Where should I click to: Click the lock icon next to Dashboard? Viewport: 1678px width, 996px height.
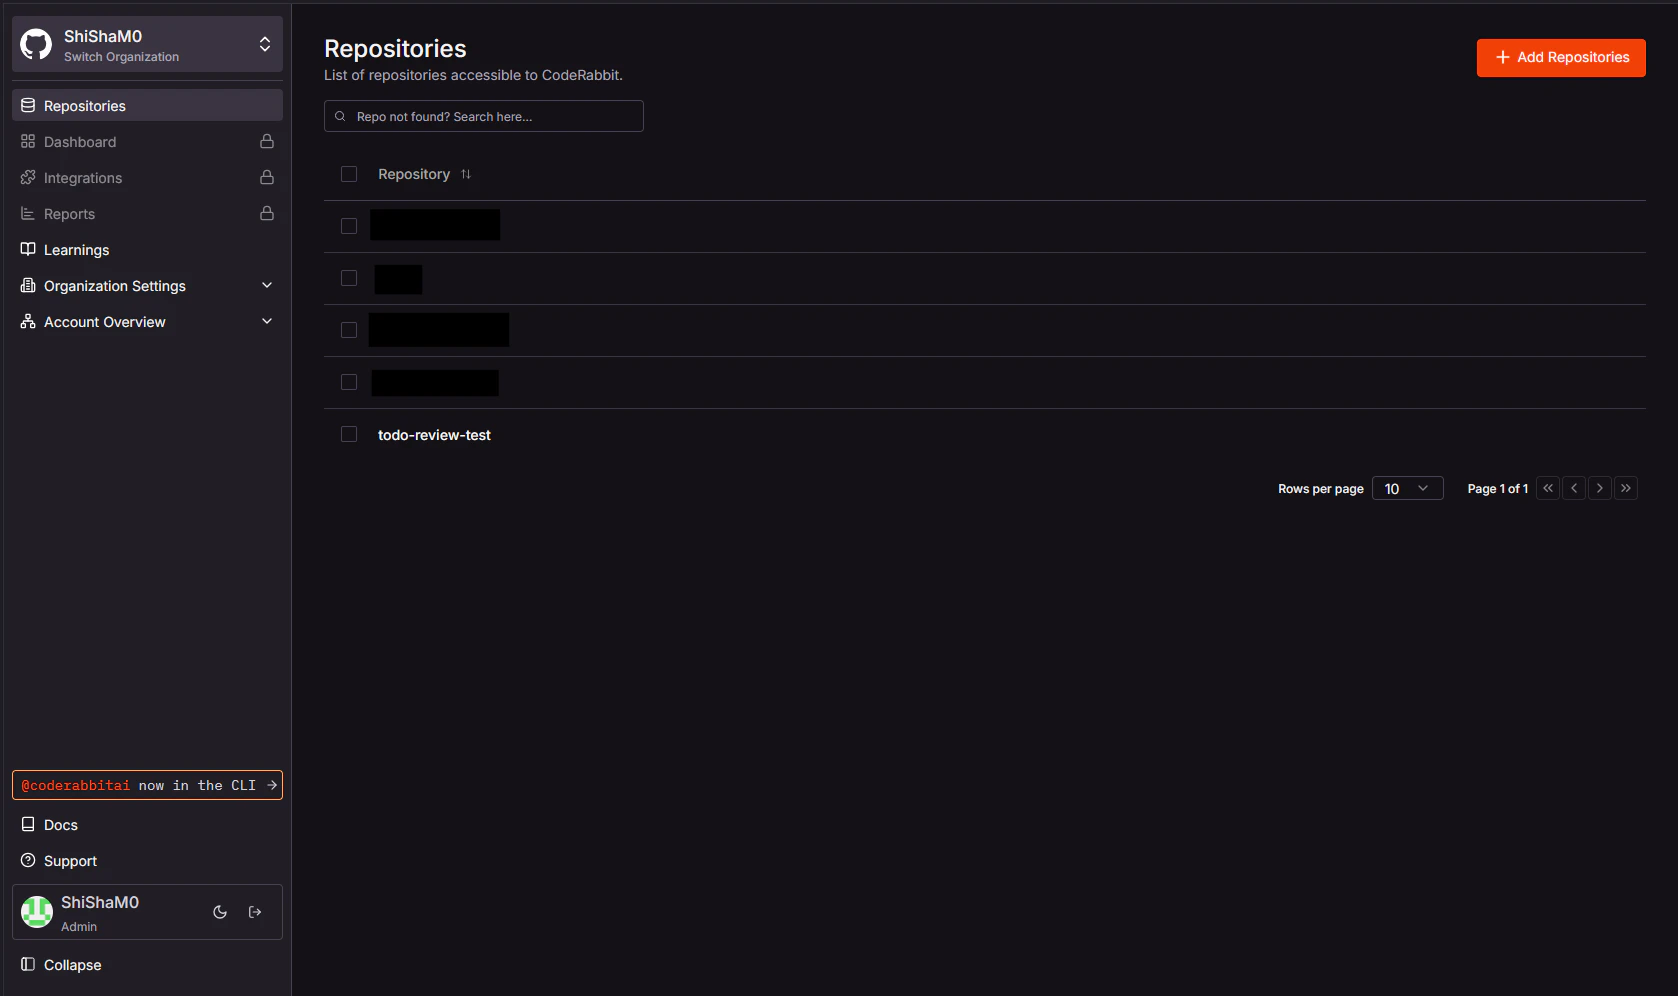(x=267, y=141)
